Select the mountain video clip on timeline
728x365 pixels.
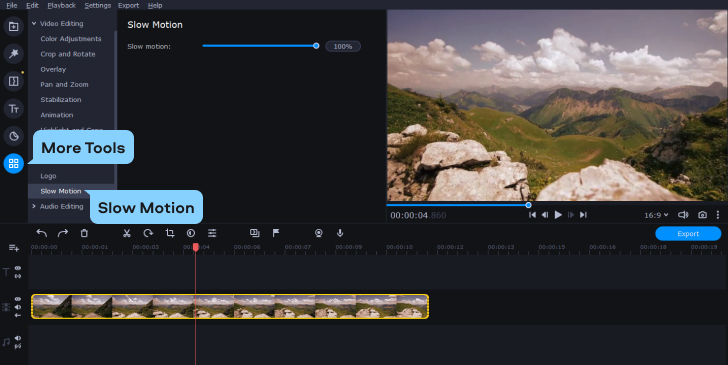click(x=230, y=306)
